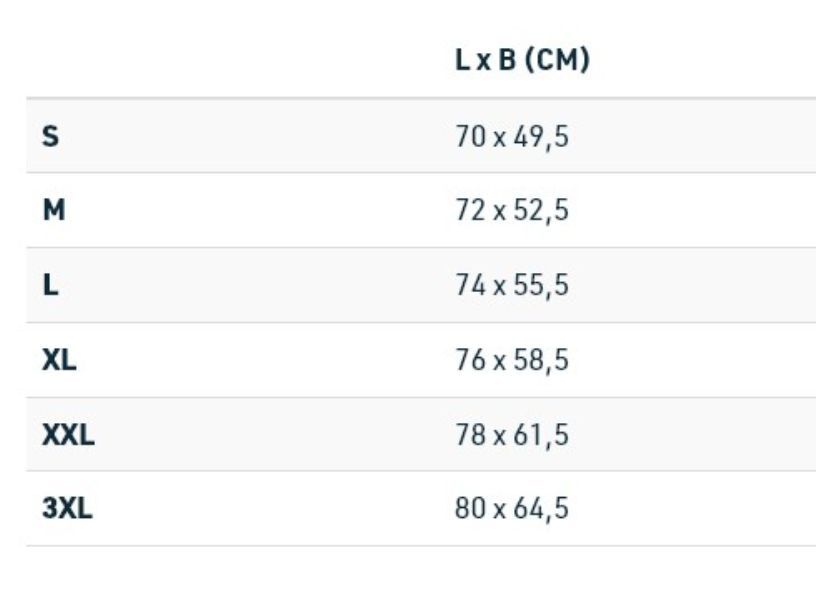Screen dimensions: 816x606
Task: Click blank area right of 78 x 61,5
Action: pyautogui.click(x=692, y=435)
